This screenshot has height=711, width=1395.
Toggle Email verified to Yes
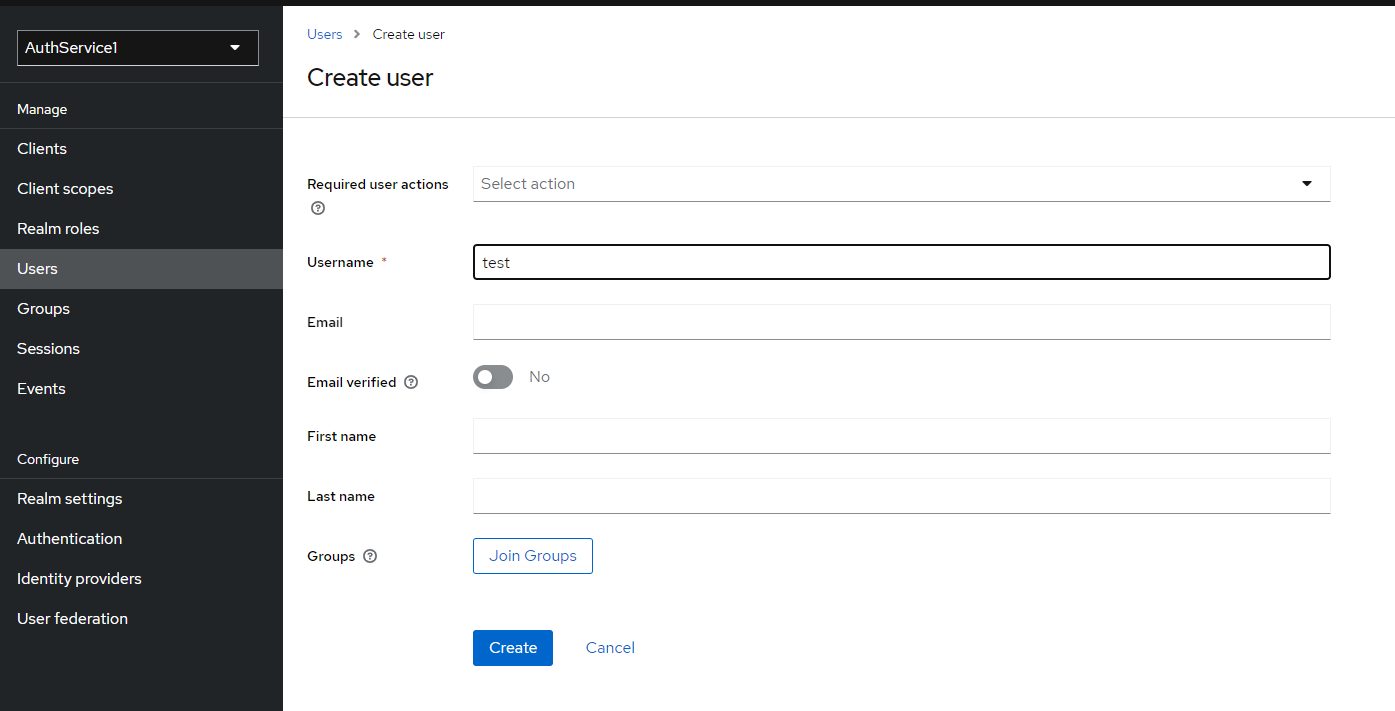[492, 377]
